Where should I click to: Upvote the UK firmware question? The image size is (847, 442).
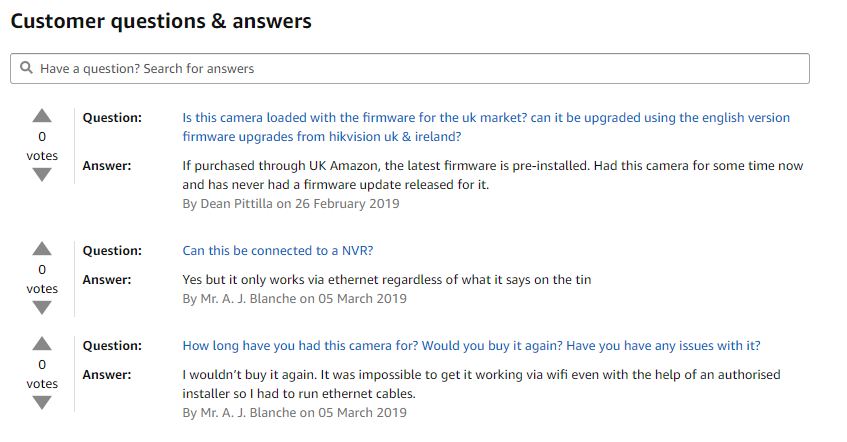(x=42, y=116)
